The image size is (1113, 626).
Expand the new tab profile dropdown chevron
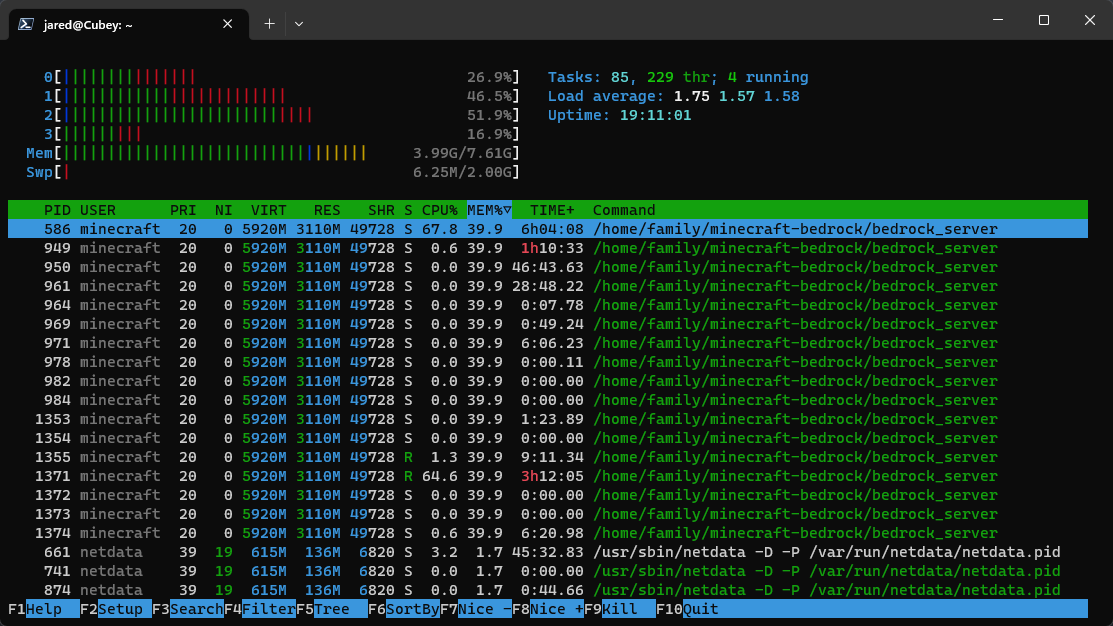click(x=299, y=23)
